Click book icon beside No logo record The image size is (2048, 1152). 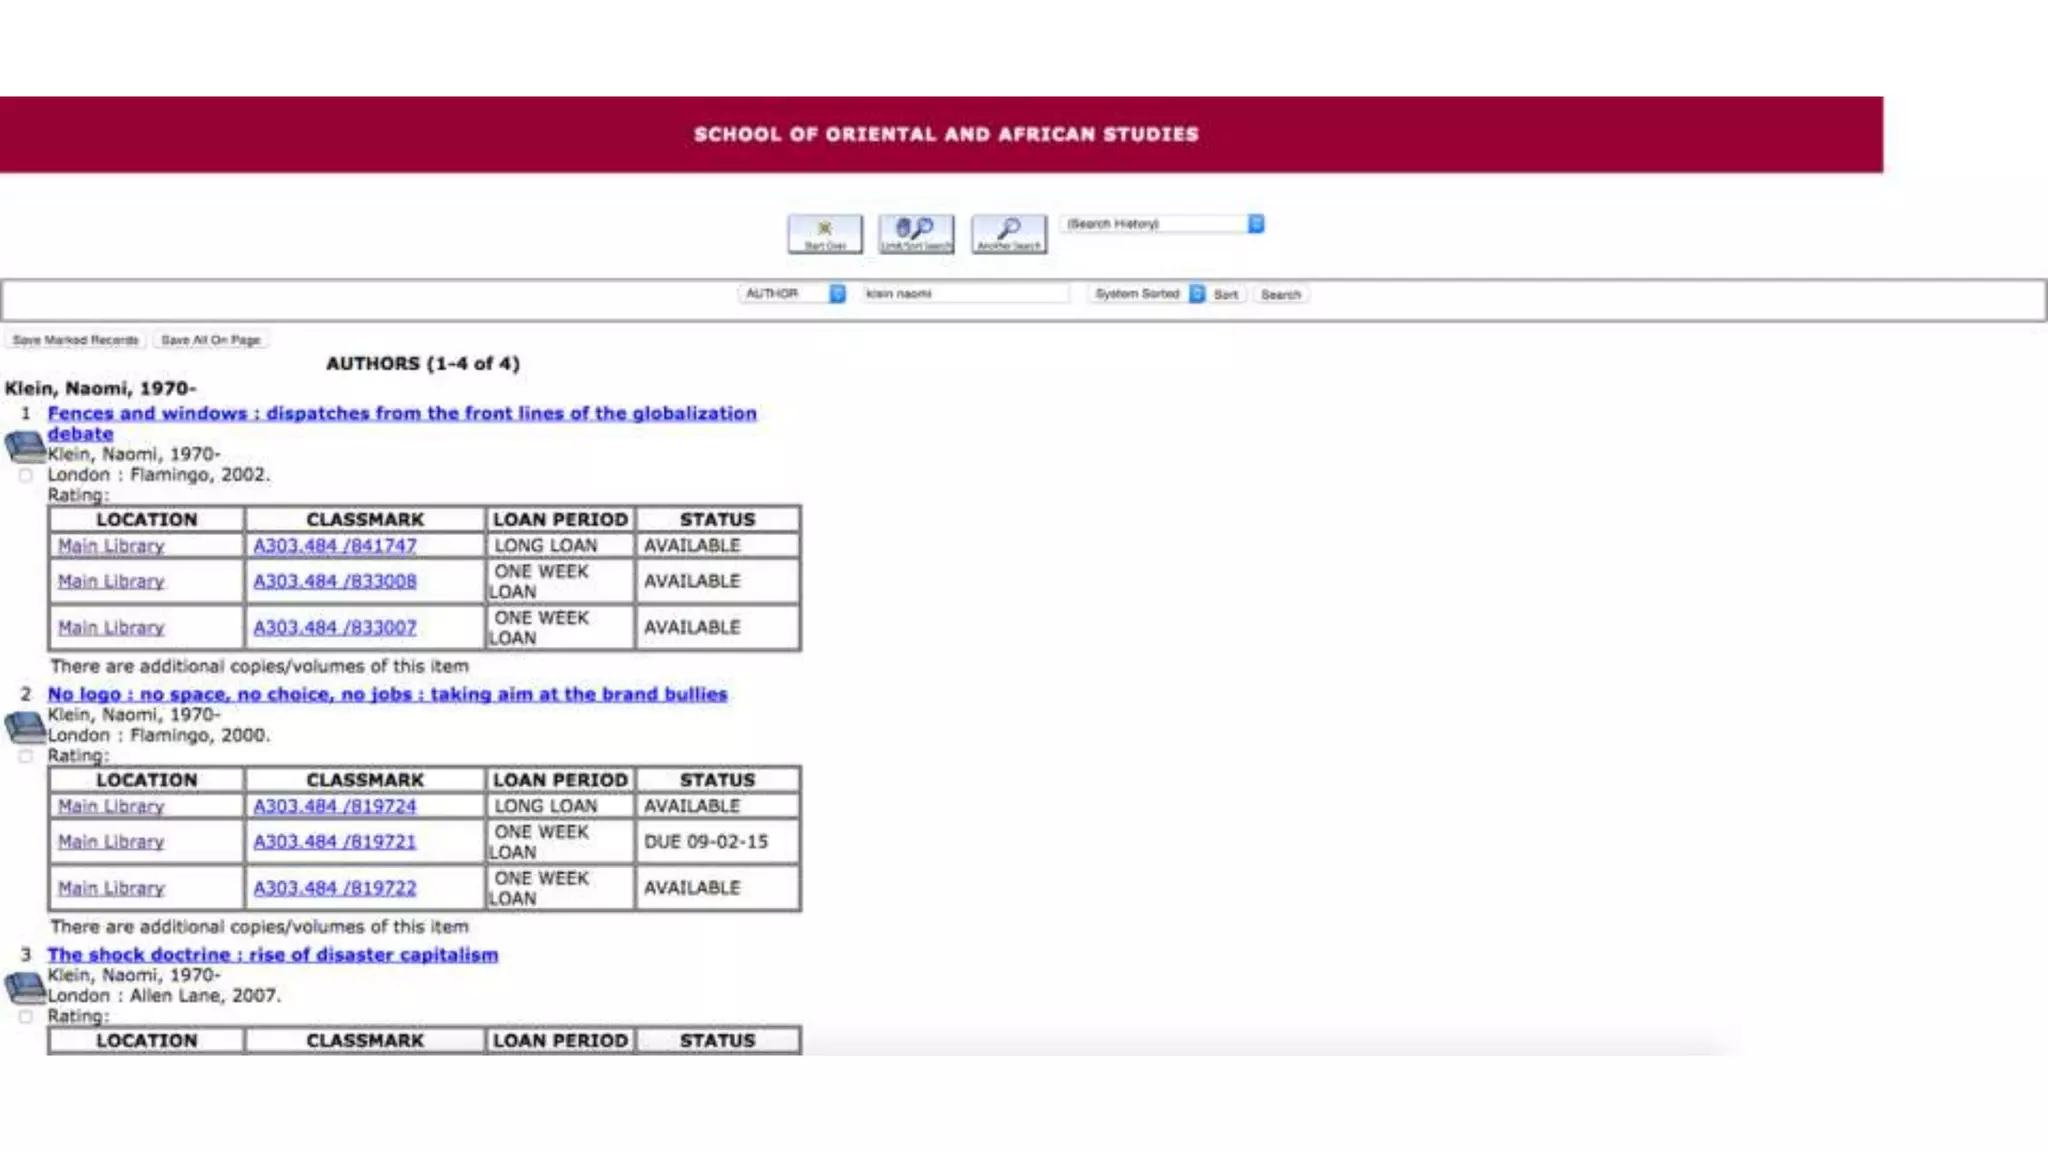click(25, 727)
